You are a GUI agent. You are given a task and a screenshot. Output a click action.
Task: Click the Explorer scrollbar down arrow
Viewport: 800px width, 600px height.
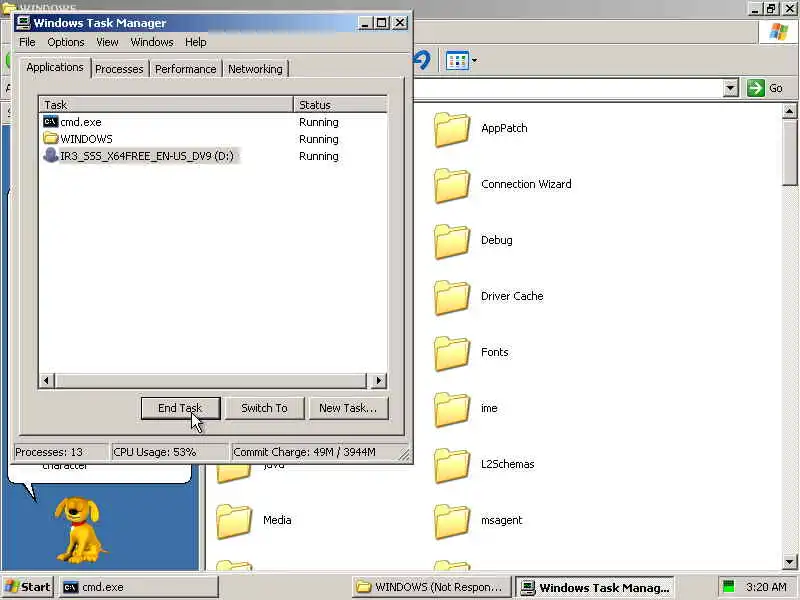pyautogui.click(x=790, y=562)
